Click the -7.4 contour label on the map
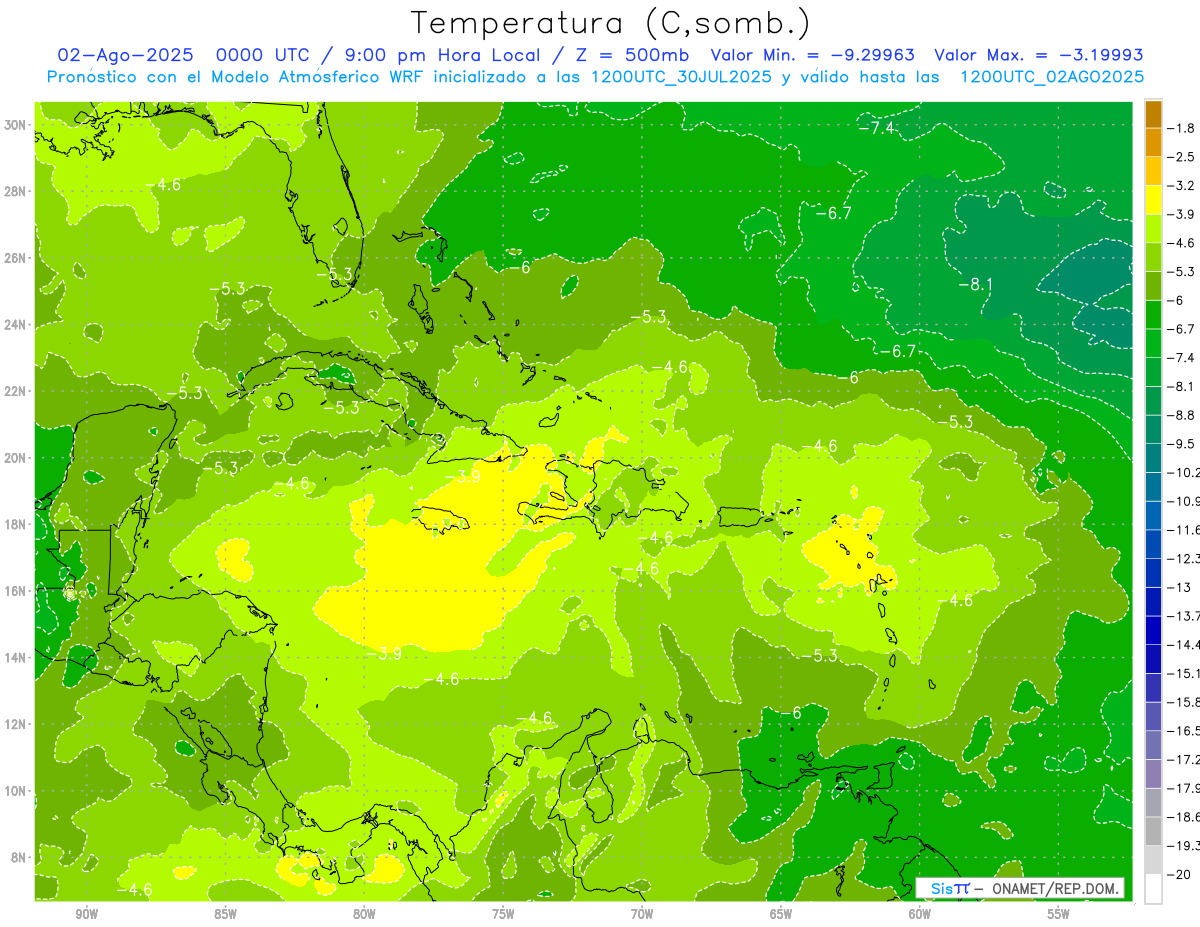Image resolution: width=1200 pixels, height=927 pixels. (876, 128)
